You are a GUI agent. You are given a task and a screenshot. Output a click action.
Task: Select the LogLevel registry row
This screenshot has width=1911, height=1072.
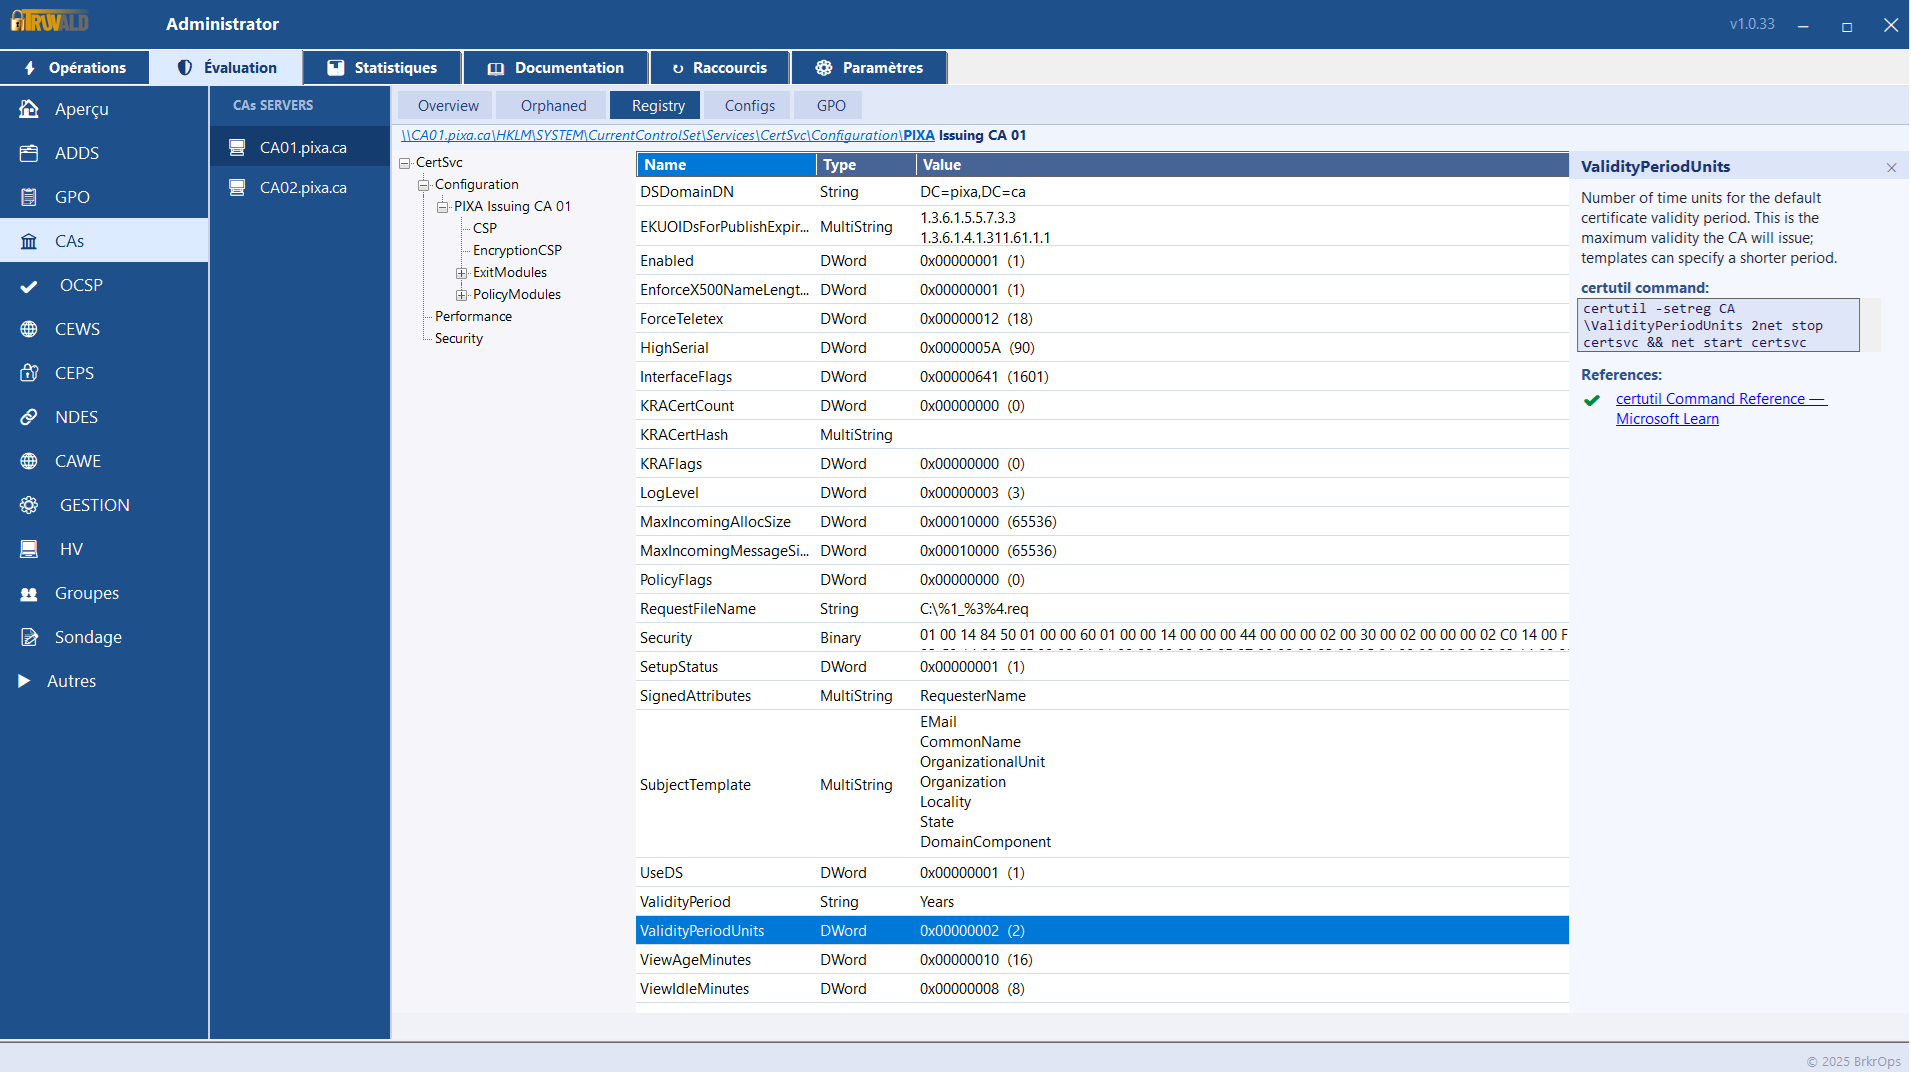(x=1102, y=493)
